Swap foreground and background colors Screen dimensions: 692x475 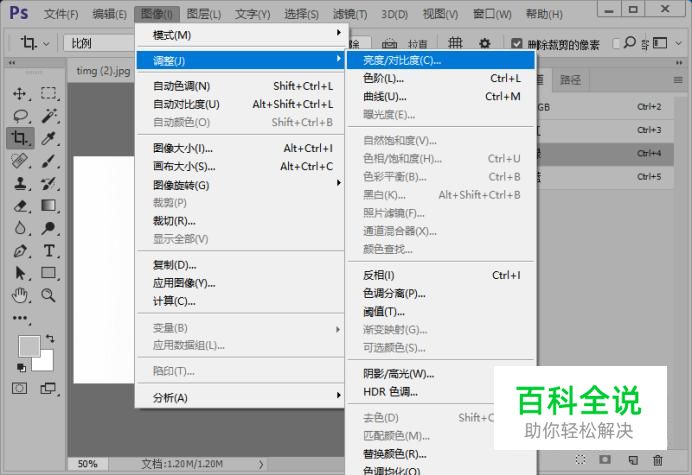[x=50, y=339]
